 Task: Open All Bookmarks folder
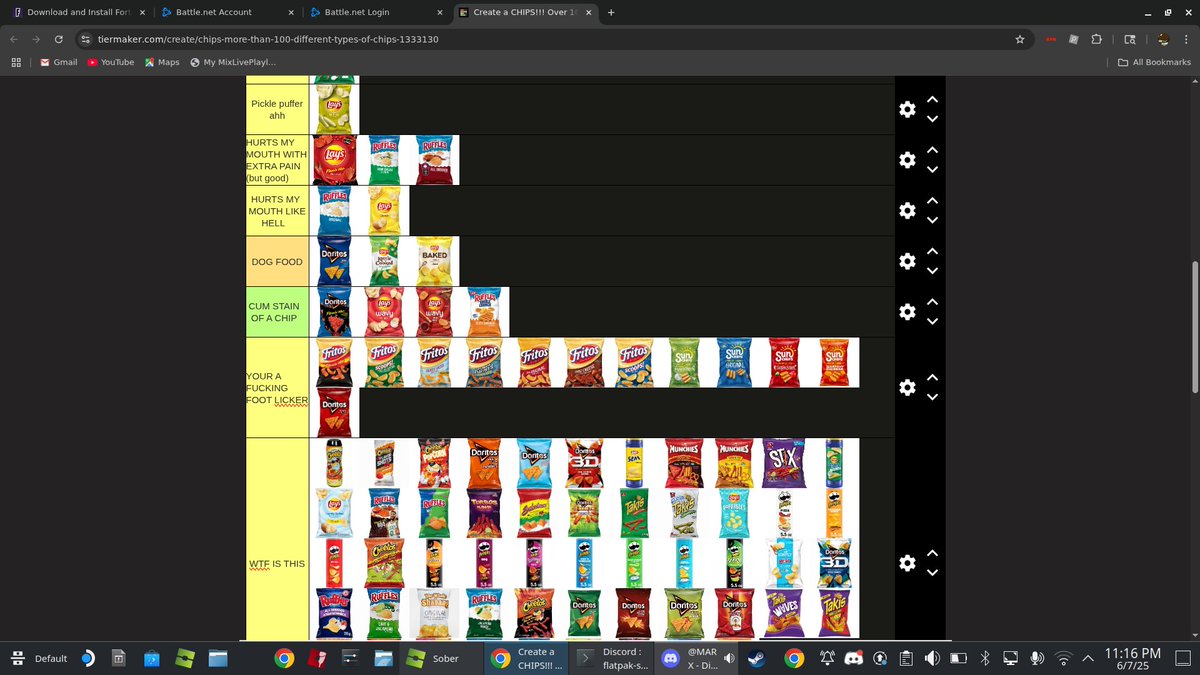(1154, 62)
